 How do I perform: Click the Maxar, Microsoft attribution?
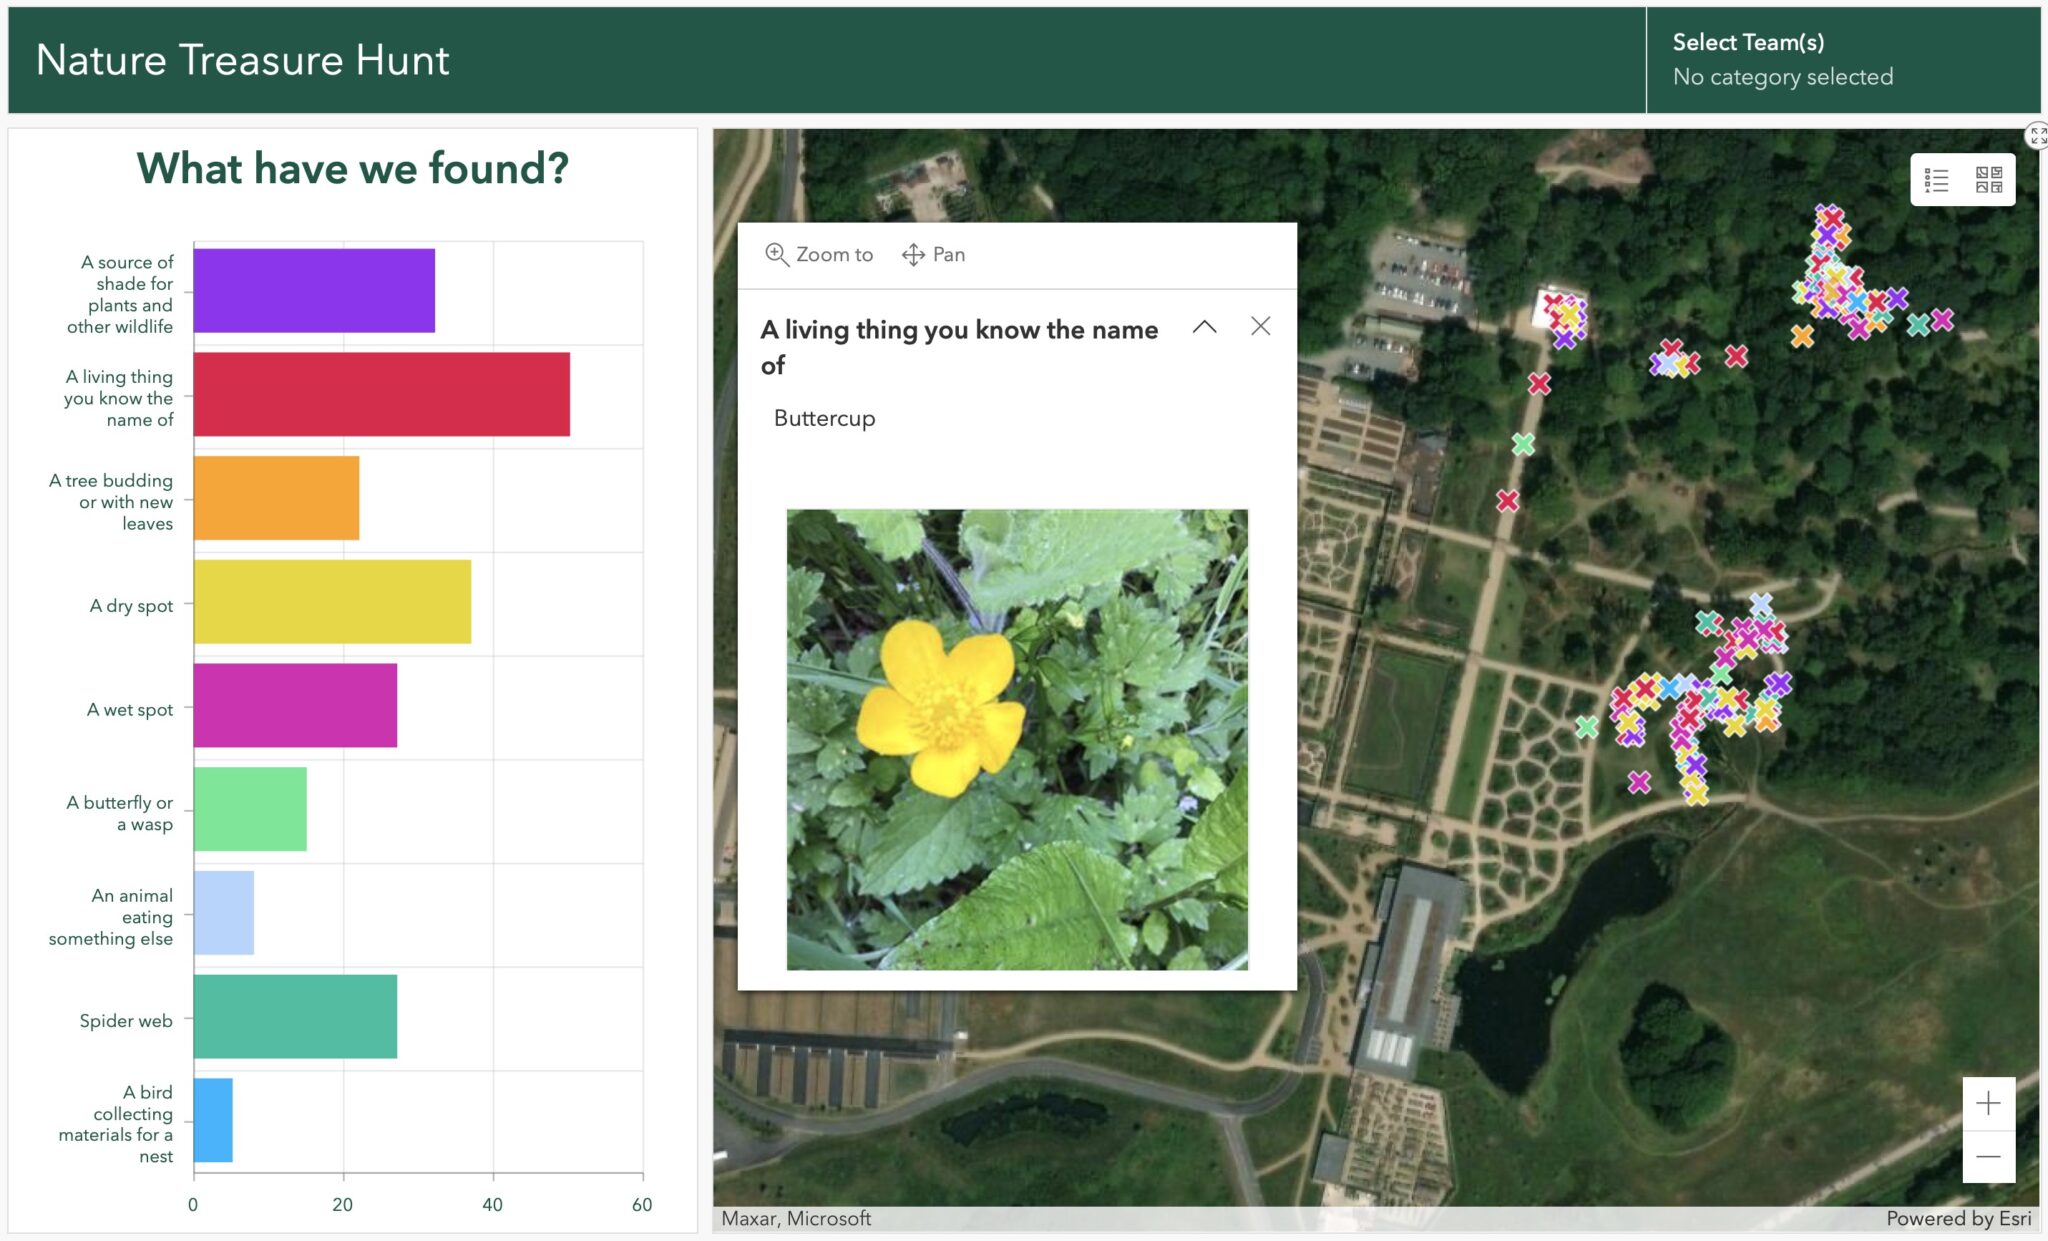(795, 1218)
